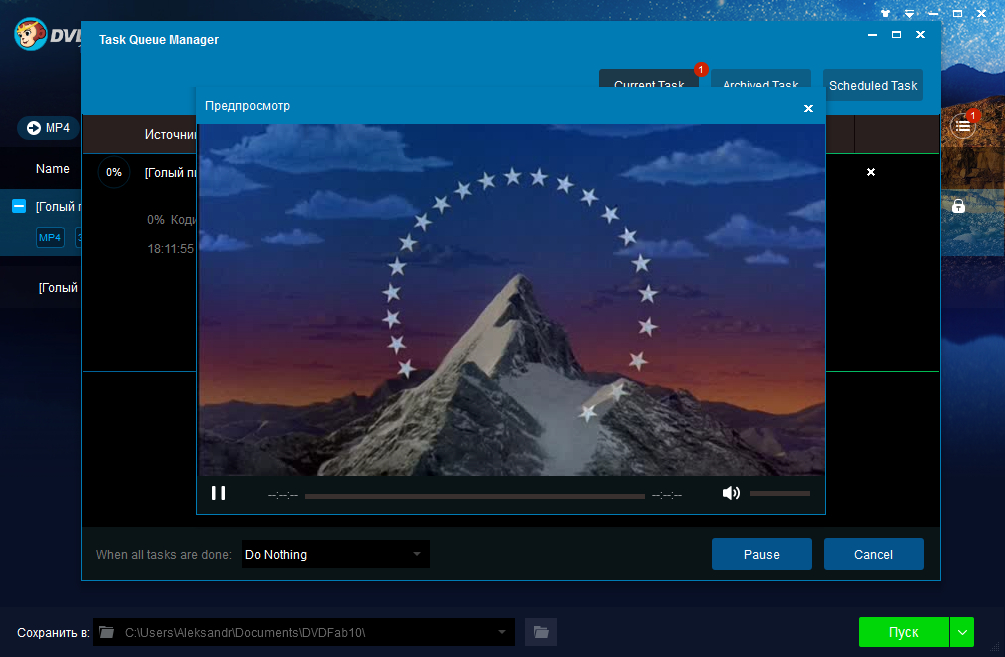
Task: Click the padlock icon on the right
Action: click(x=958, y=206)
